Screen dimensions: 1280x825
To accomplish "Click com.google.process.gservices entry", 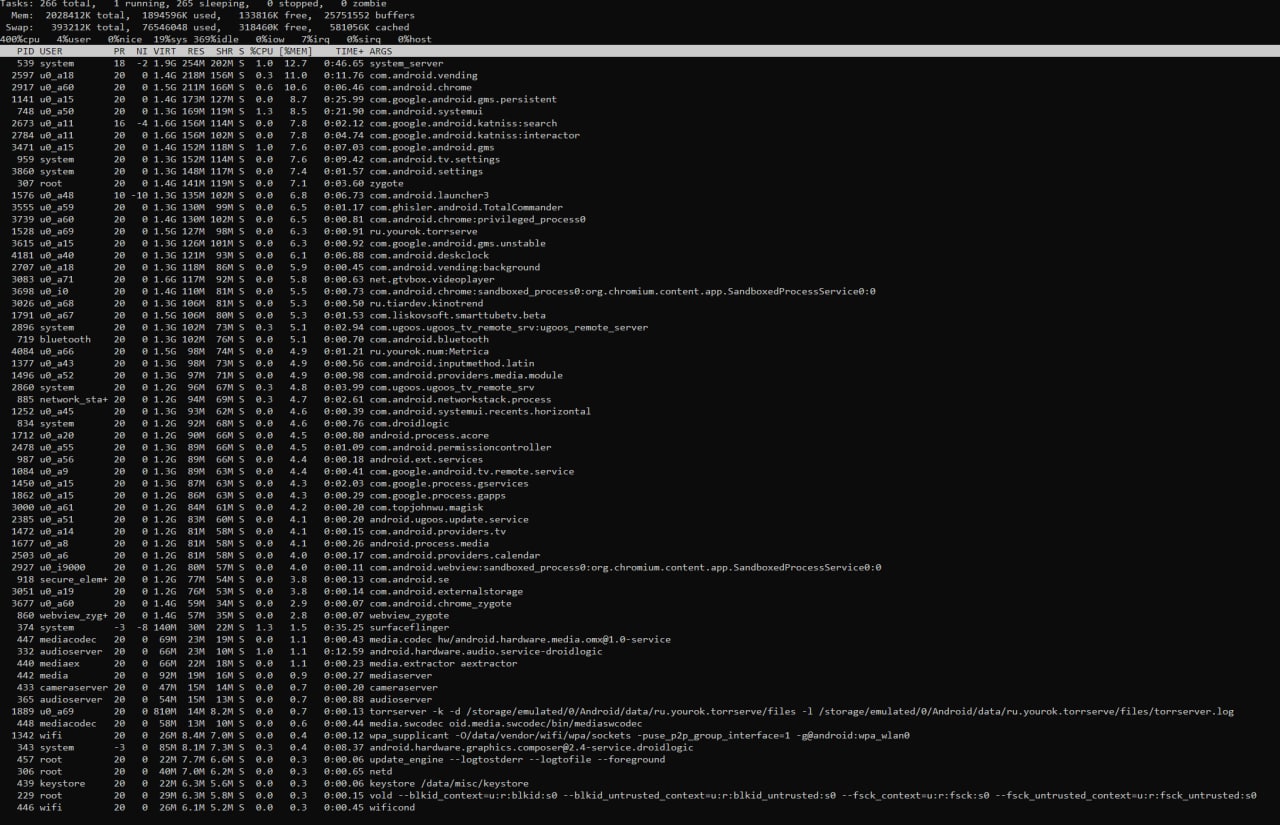I will click(x=449, y=483).
